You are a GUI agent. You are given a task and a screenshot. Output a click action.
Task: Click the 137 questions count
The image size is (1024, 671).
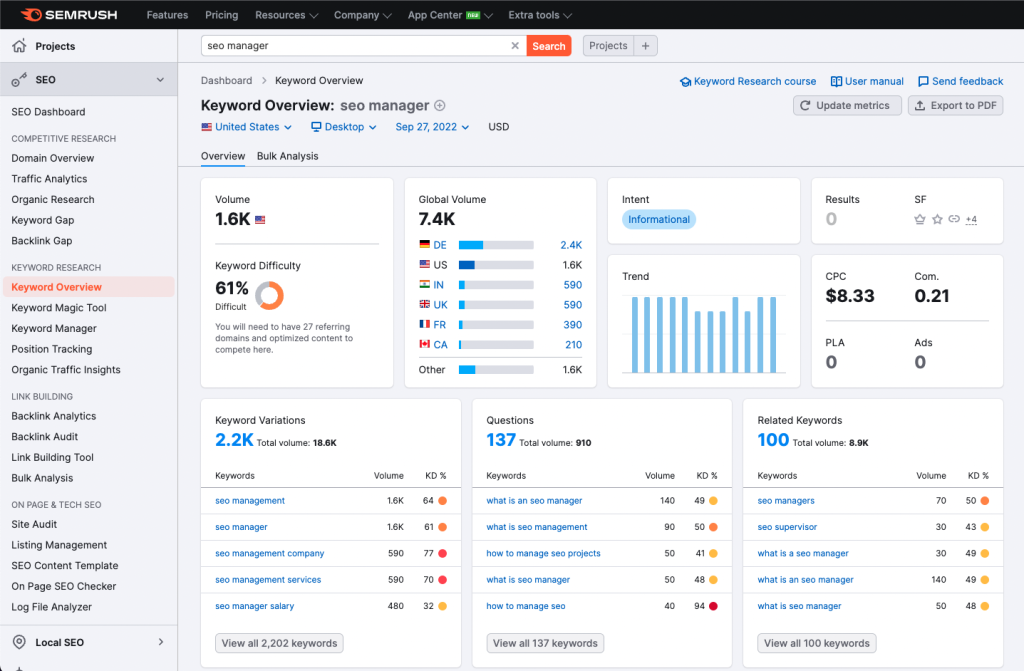click(501, 440)
